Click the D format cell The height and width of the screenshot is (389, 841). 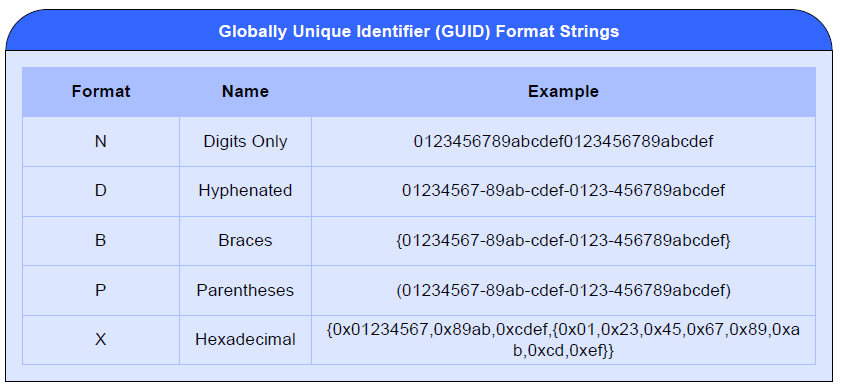tap(100, 191)
